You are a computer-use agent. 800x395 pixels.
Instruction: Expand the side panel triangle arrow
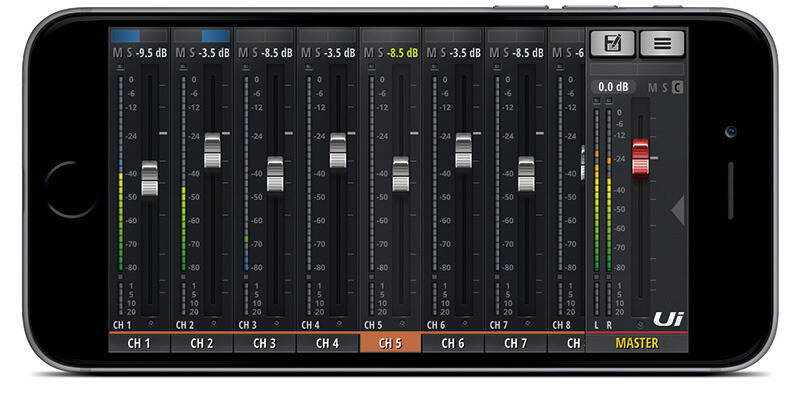678,210
